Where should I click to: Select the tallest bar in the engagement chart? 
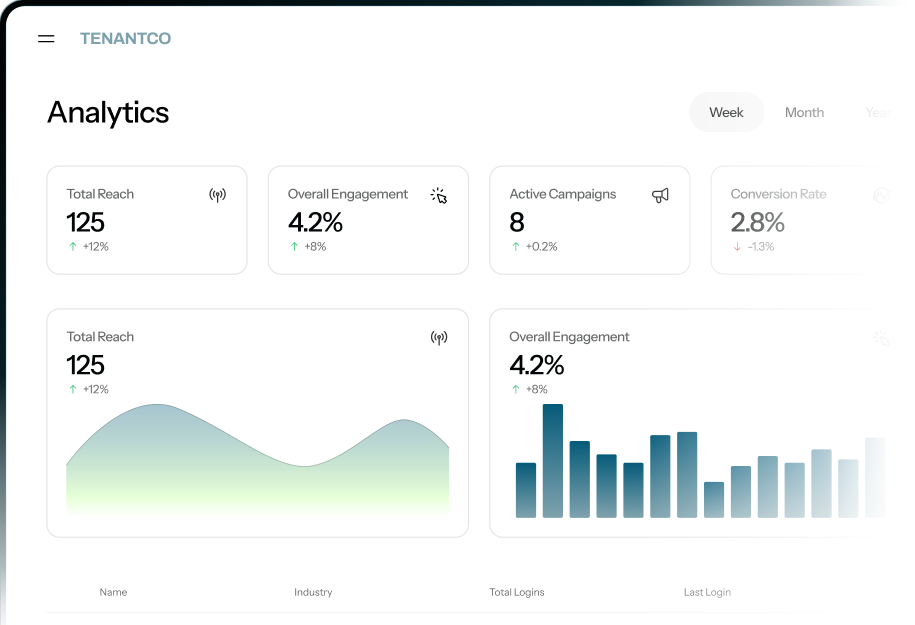[x=553, y=460]
